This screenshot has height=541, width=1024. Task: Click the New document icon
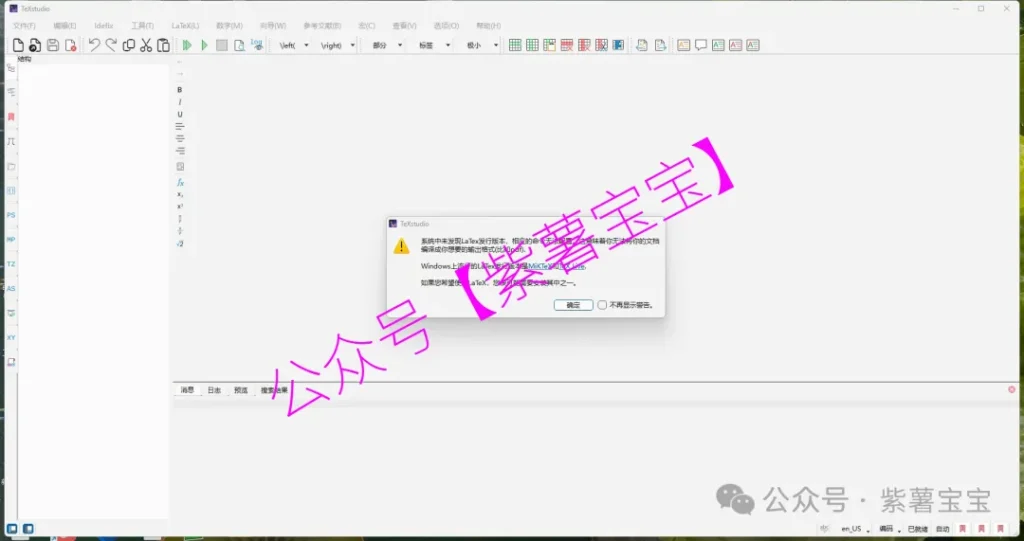pos(17,45)
